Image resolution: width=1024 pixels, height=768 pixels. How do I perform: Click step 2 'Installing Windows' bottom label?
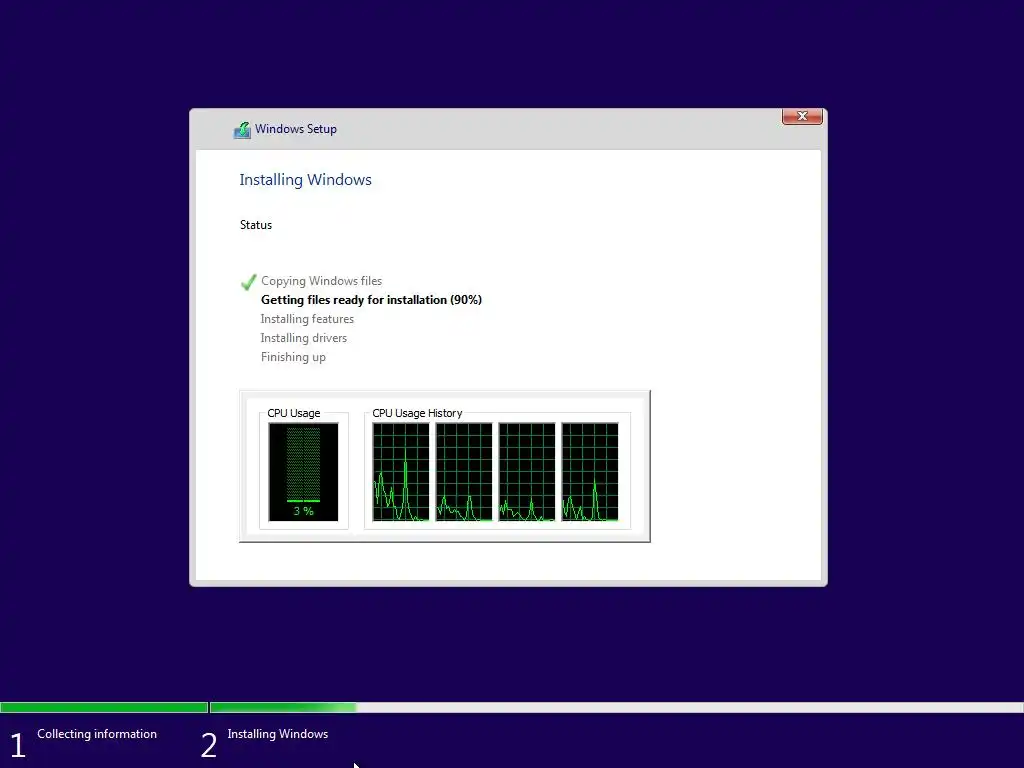point(278,734)
